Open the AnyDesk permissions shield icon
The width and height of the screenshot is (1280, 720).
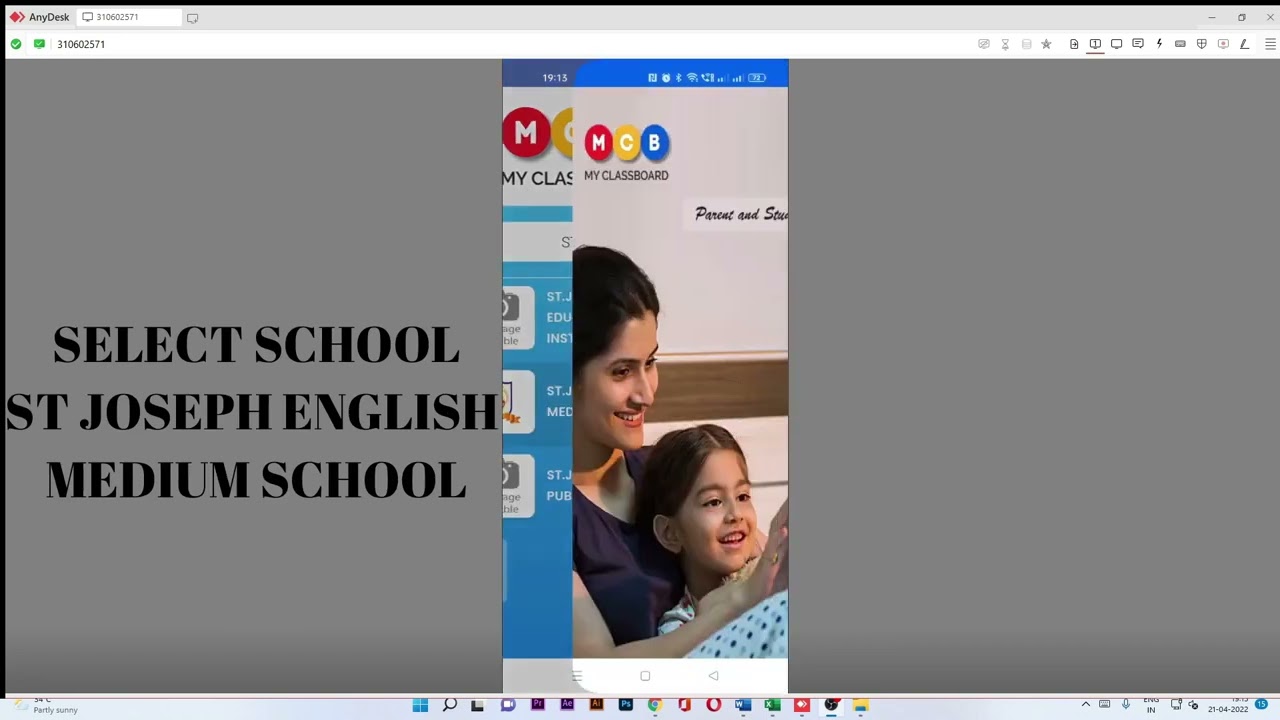click(x=1202, y=44)
